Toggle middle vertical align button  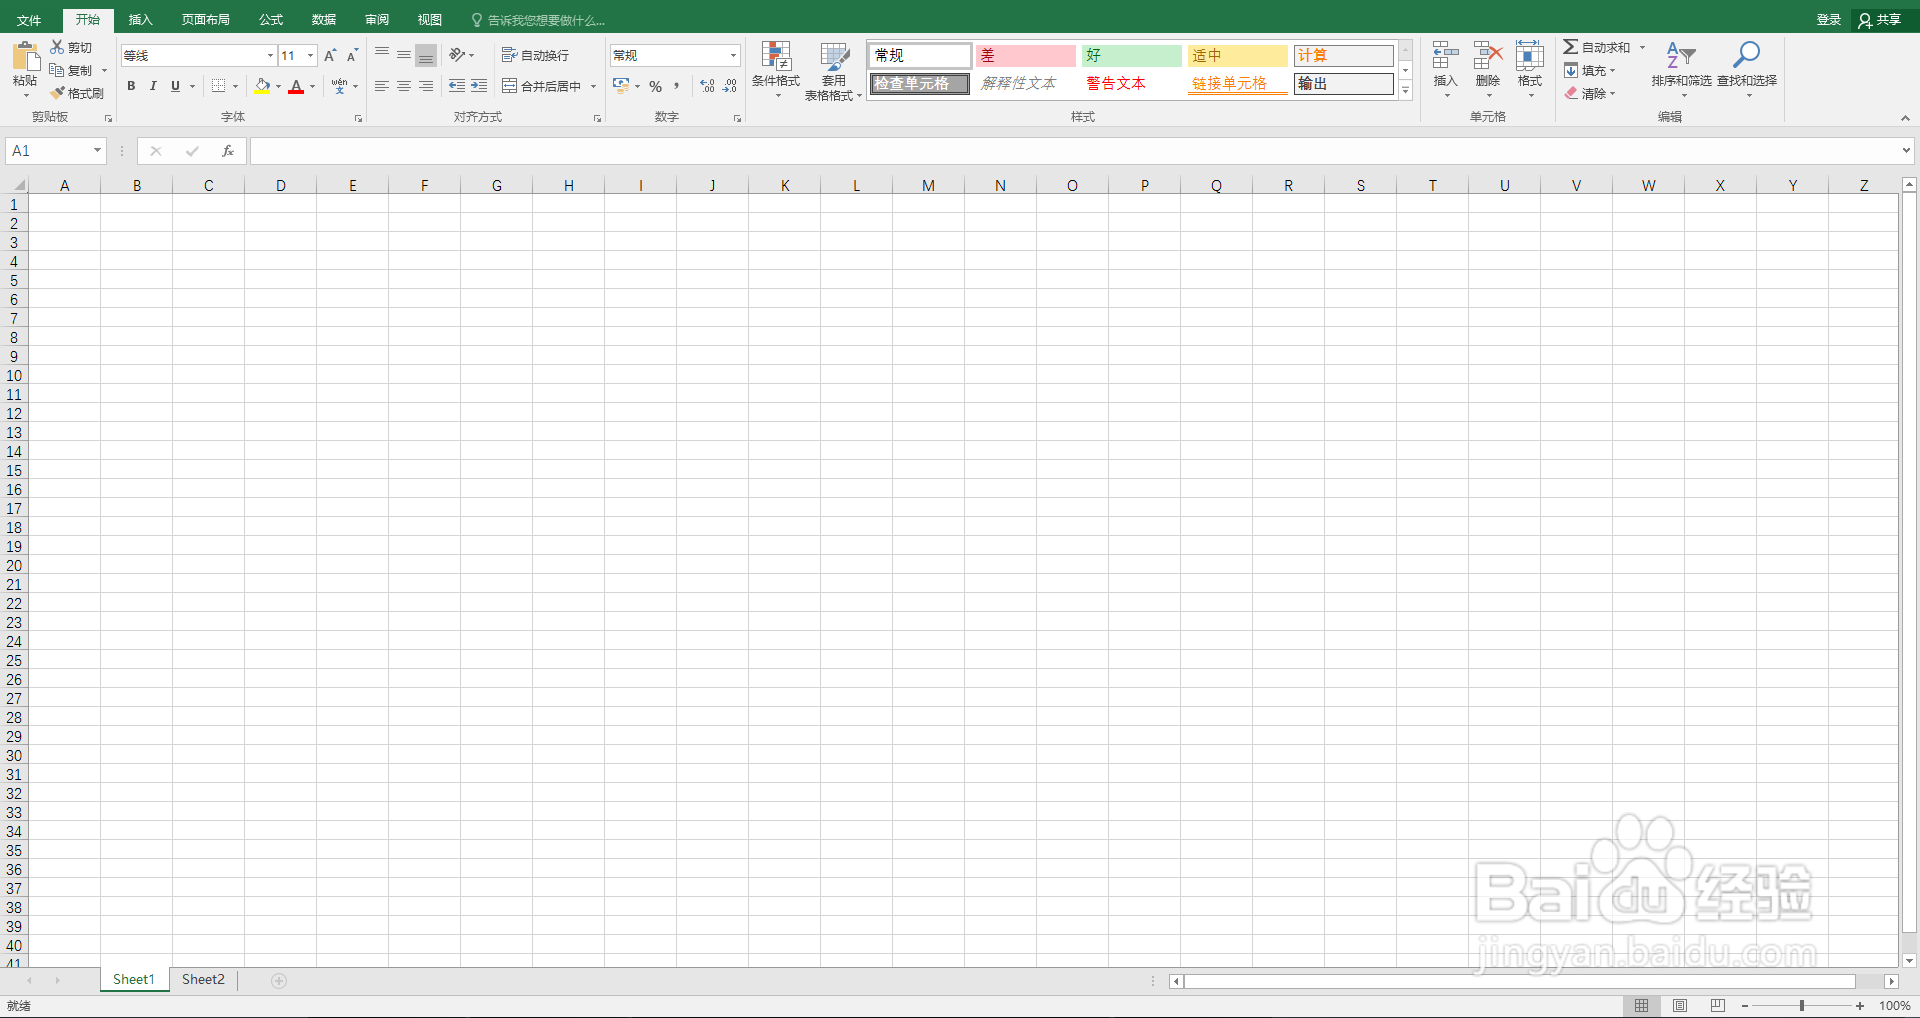click(x=404, y=55)
